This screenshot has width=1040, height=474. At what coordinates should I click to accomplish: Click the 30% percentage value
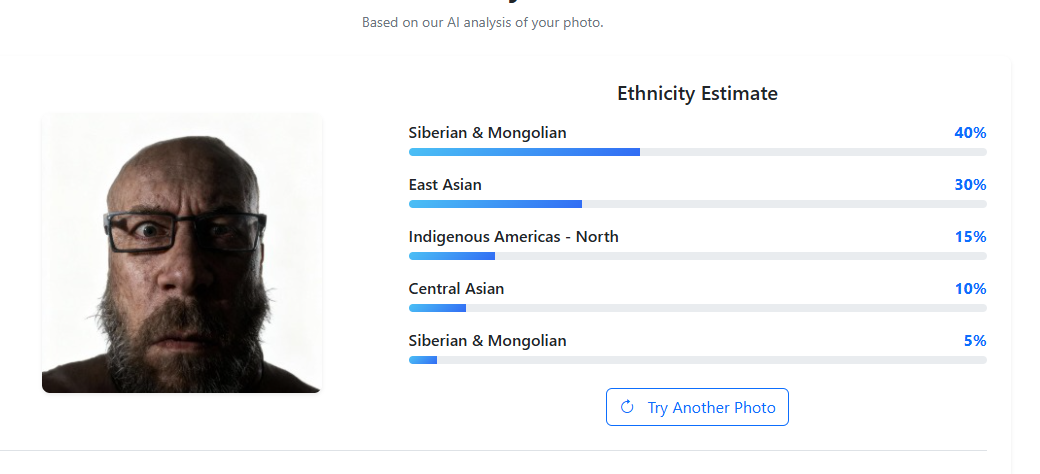[x=970, y=185]
